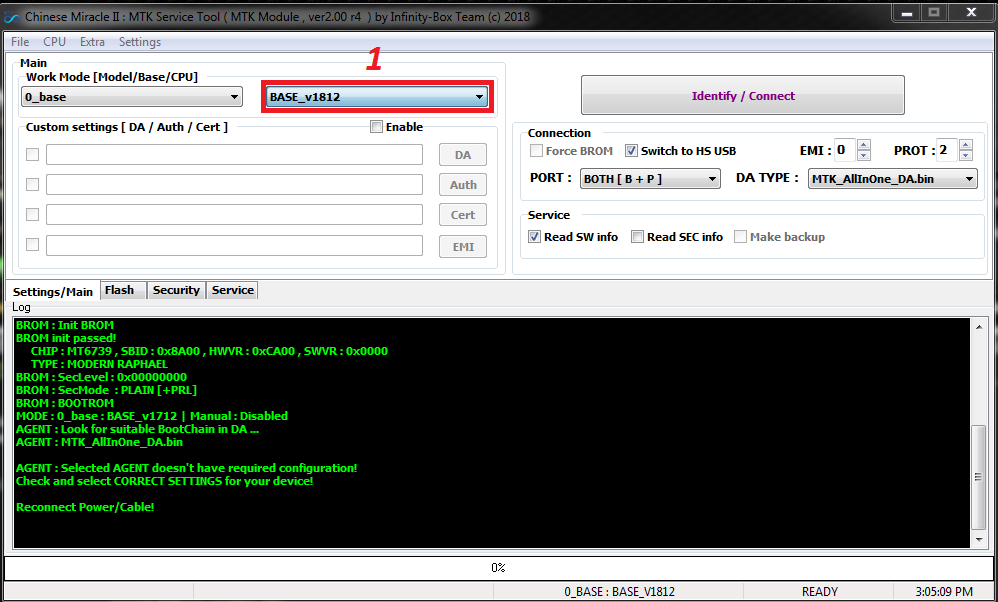
Task: Open the Extra menu
Action: point(92,42)
